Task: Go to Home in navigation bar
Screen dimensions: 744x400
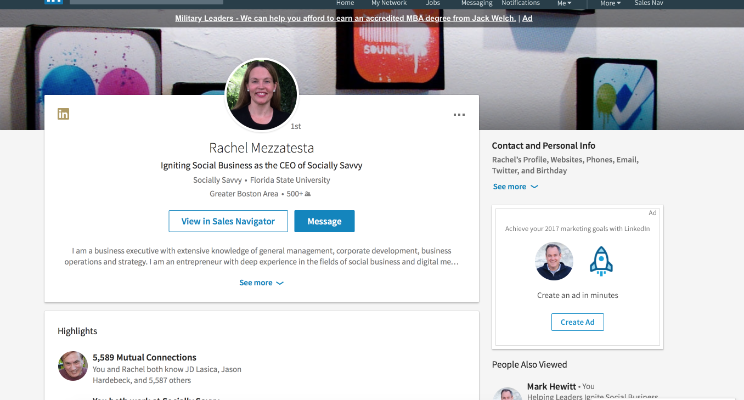Action: pos(345,3)
